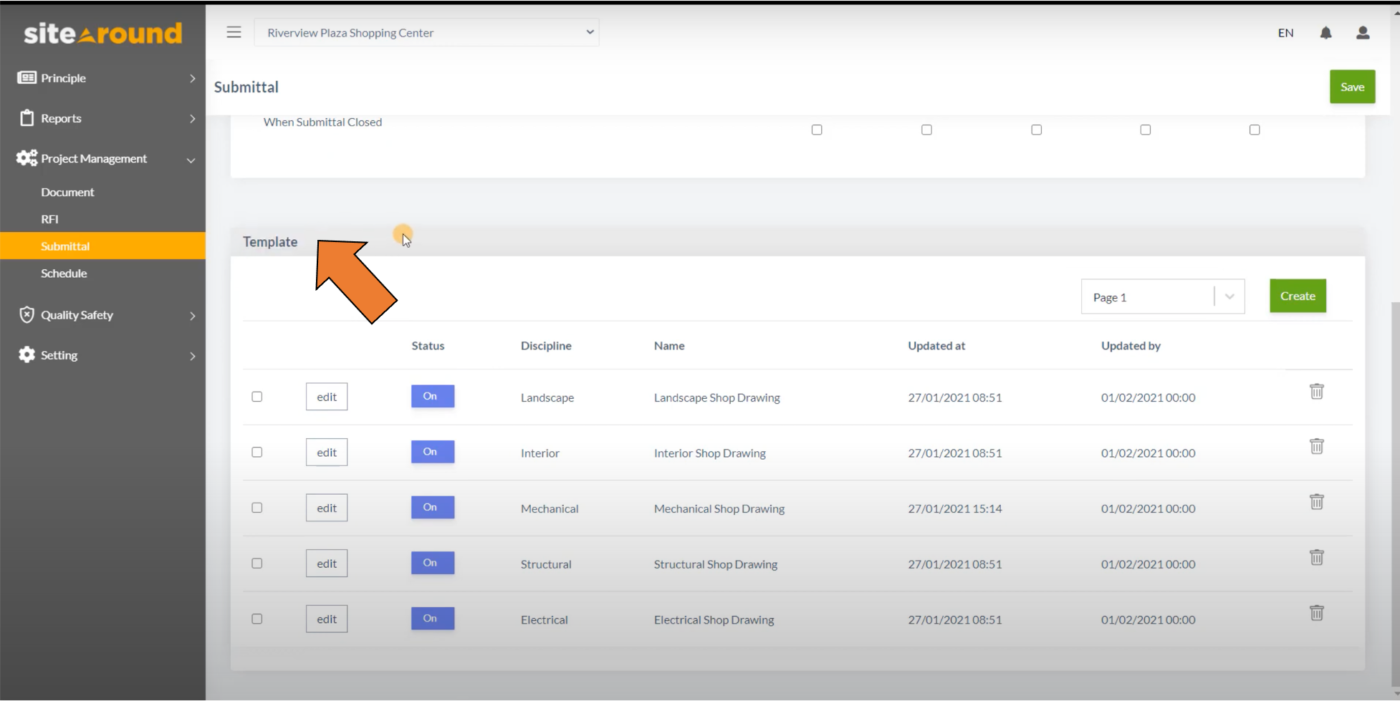Open the RFI submenu item

click(x=50, y=219)
